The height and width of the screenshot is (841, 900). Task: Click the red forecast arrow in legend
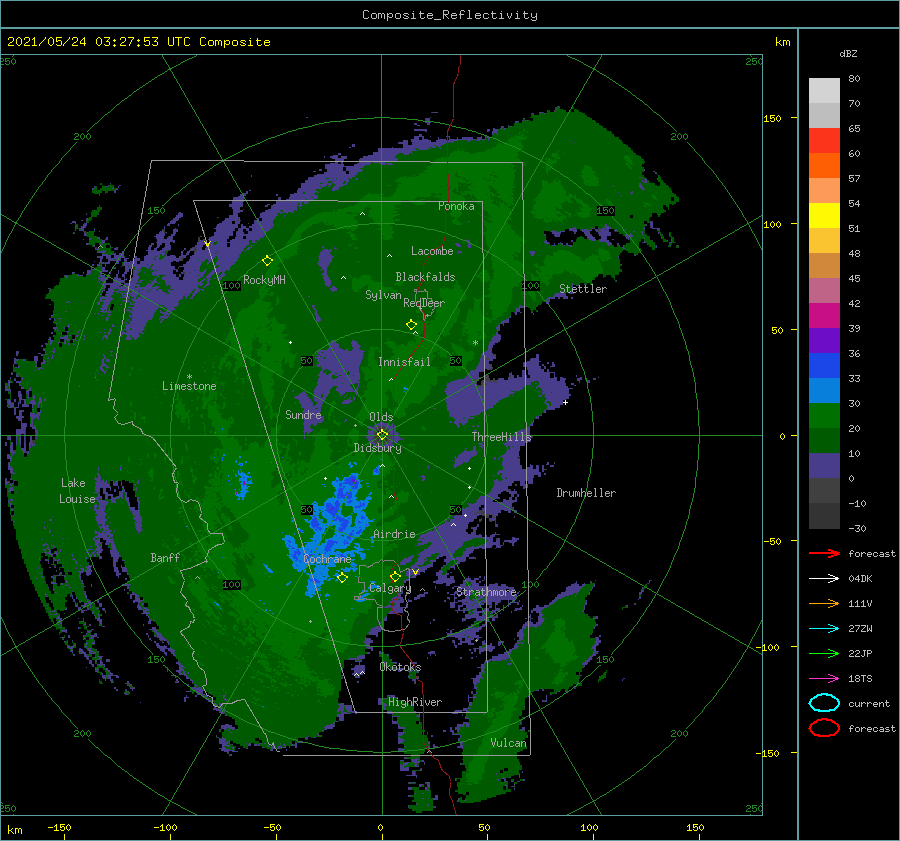coord(824,553)
